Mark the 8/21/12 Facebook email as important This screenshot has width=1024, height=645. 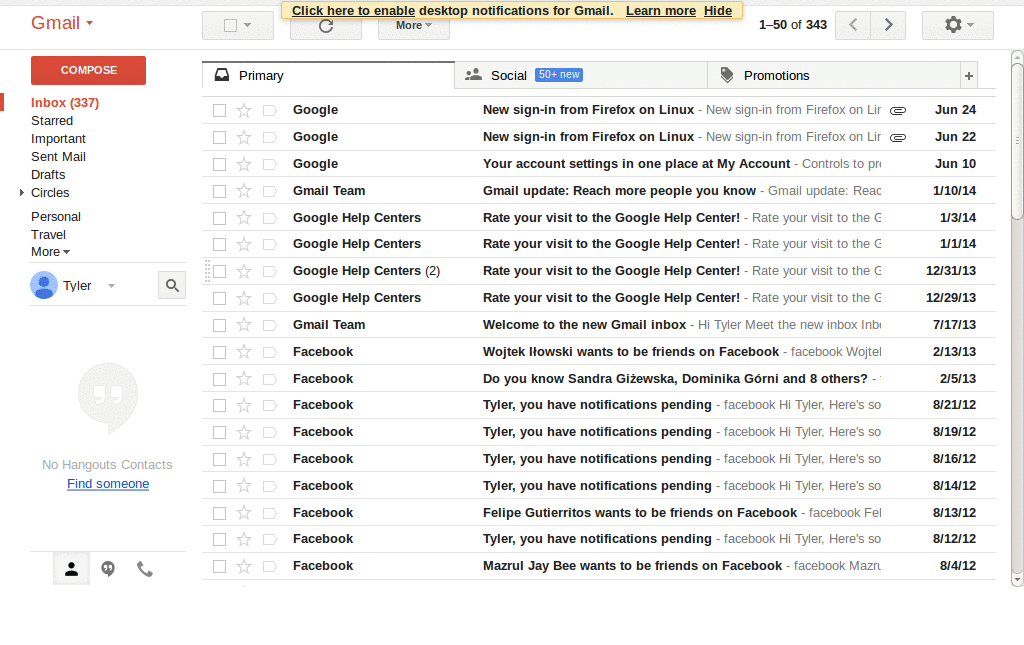[269, 405]
